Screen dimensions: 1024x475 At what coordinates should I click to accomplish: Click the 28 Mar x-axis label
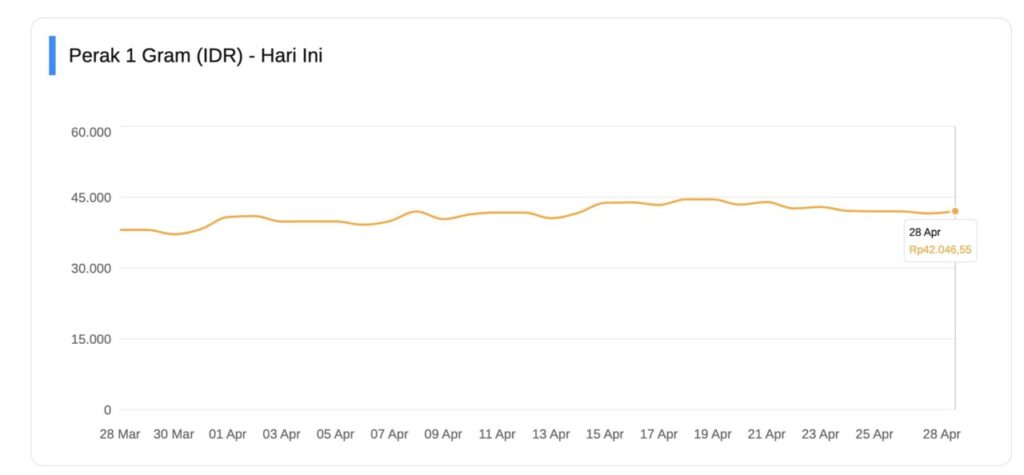(120, 434)
